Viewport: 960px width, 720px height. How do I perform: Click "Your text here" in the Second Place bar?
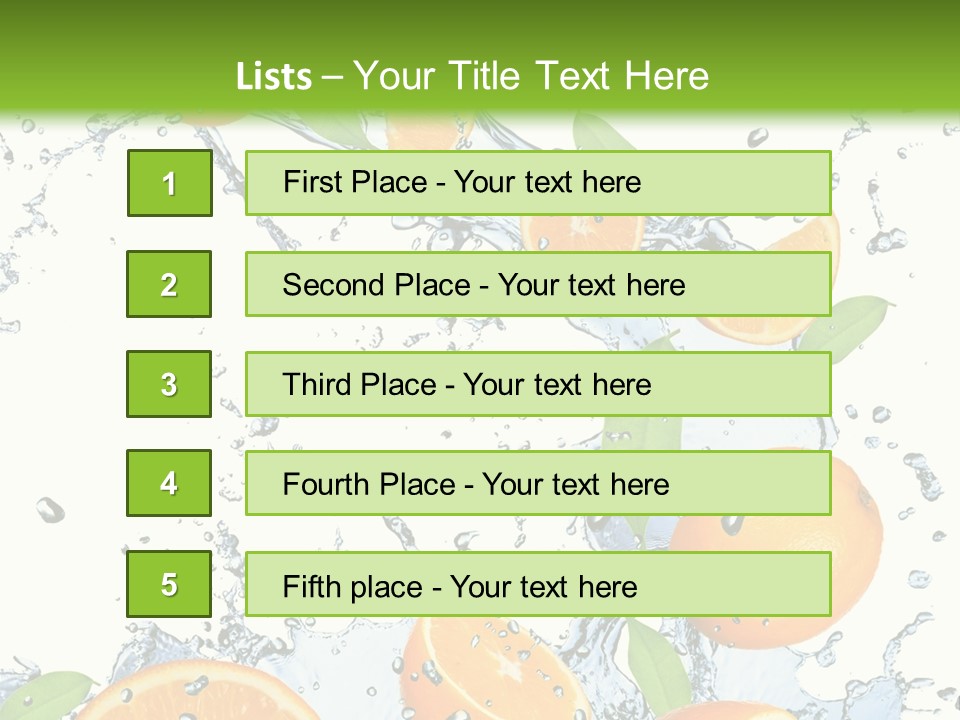coord(592,285)
